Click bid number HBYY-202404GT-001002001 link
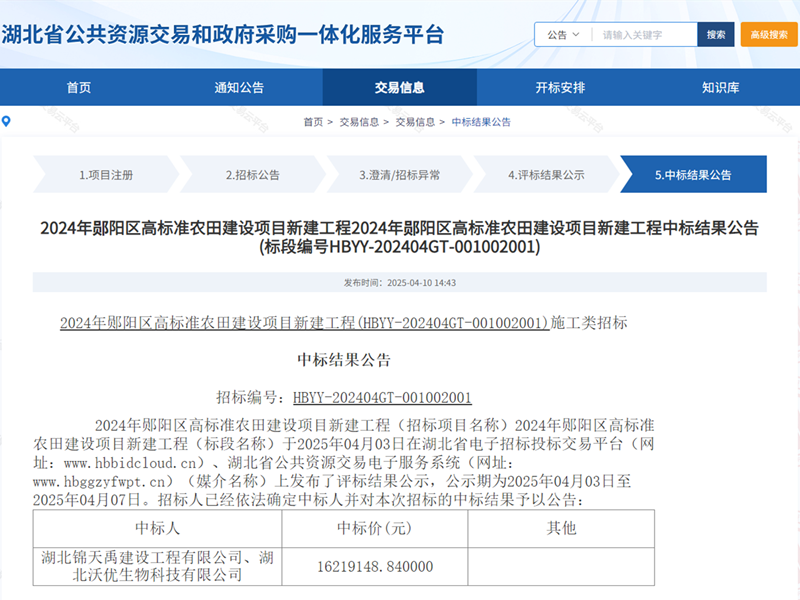800x600 pixels. tap(384, 397)
